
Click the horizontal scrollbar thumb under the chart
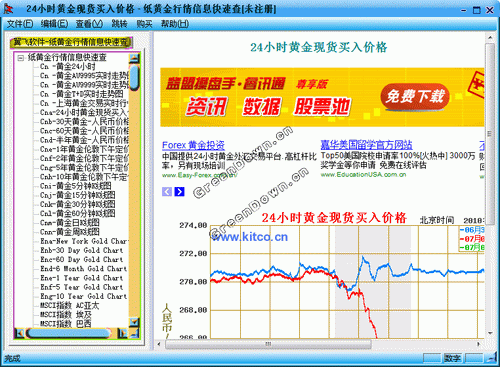[x=268, y=344]
